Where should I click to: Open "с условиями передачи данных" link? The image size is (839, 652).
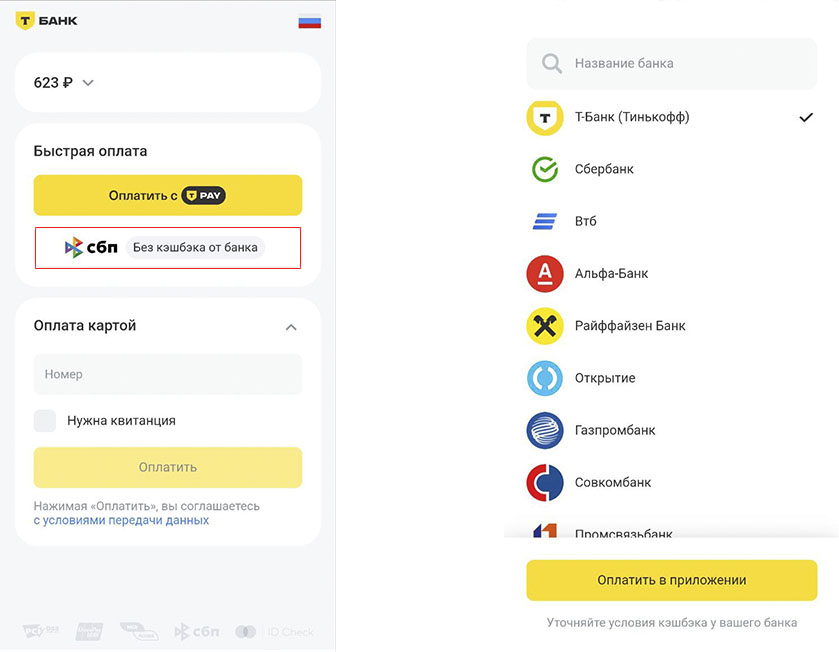(121, 521)
